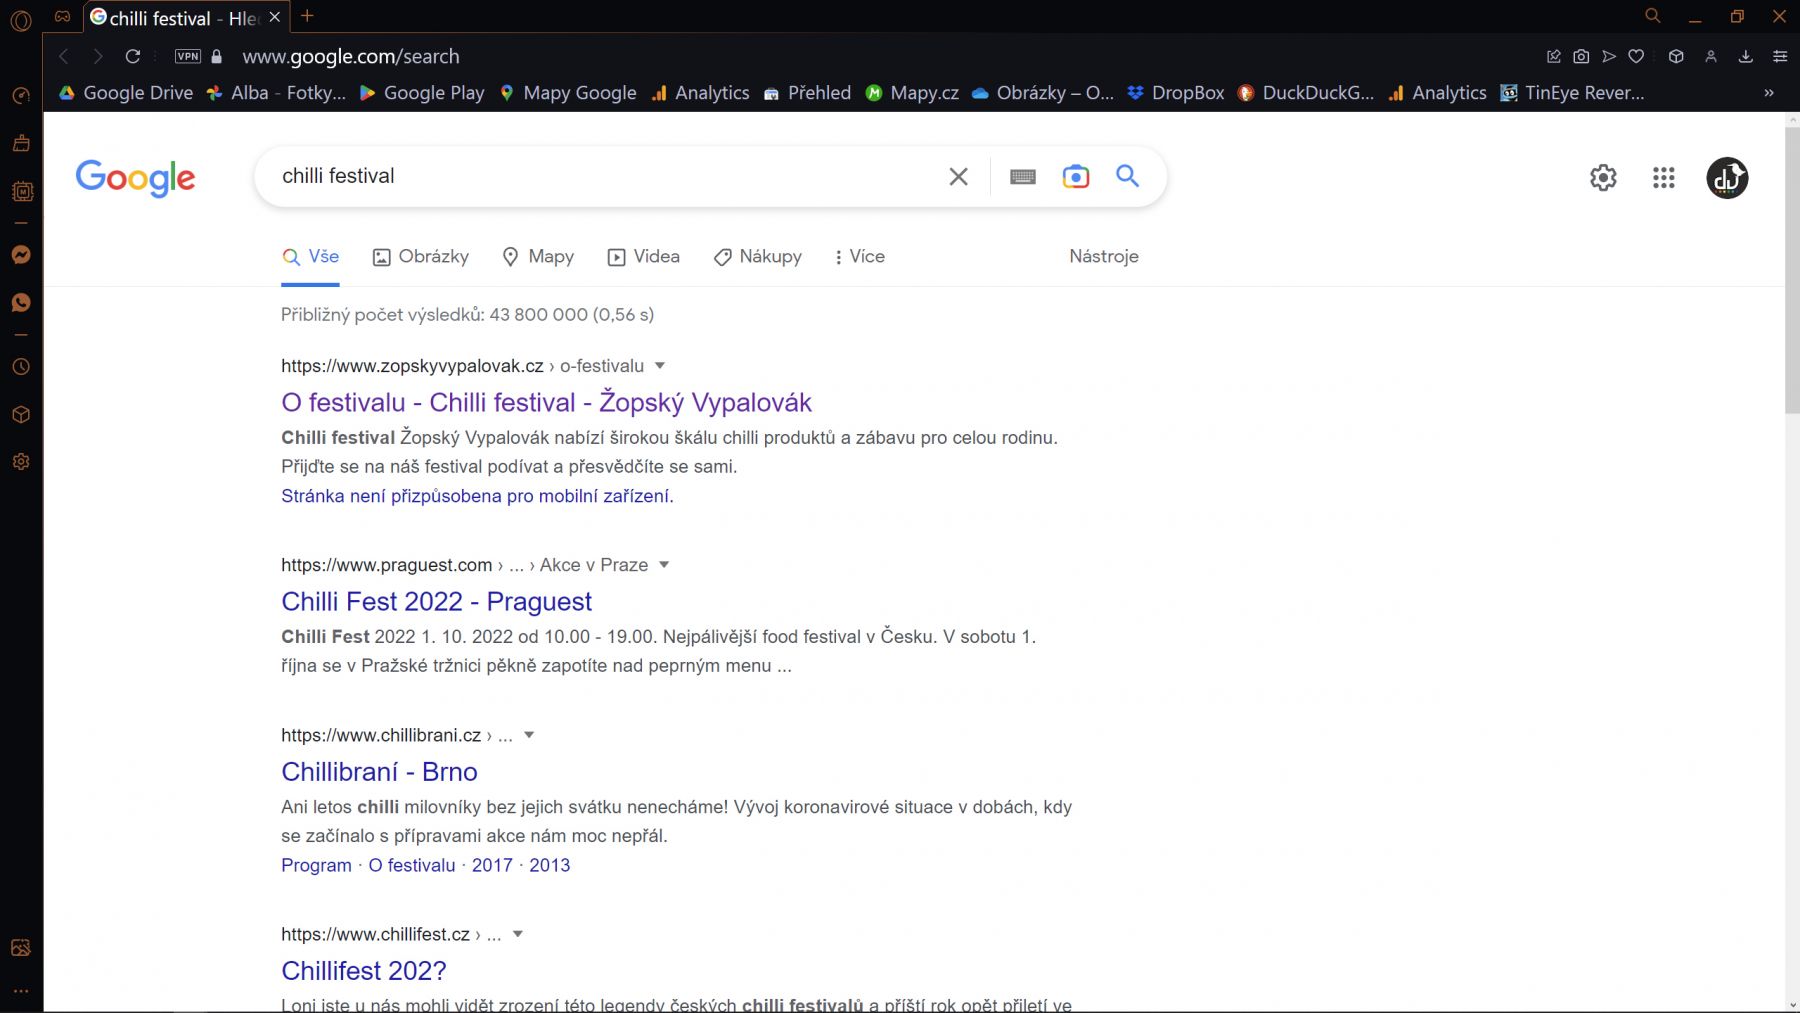
Task: Open History from the sidebar clock icon
Action: coord(21,367)
